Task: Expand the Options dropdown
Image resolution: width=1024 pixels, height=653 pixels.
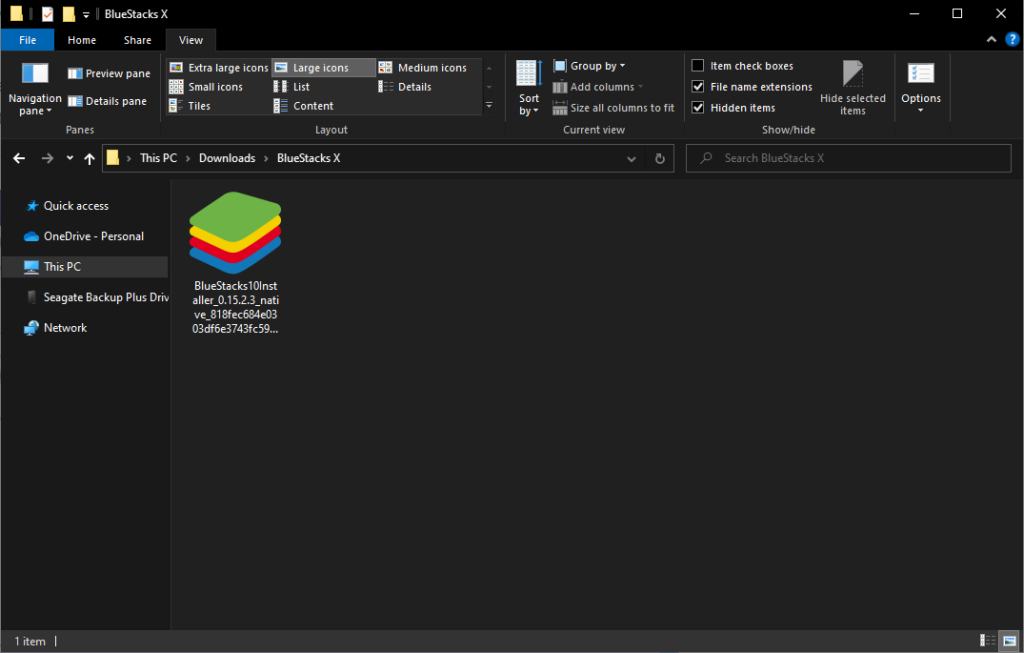Action: [x=921, y=88]
